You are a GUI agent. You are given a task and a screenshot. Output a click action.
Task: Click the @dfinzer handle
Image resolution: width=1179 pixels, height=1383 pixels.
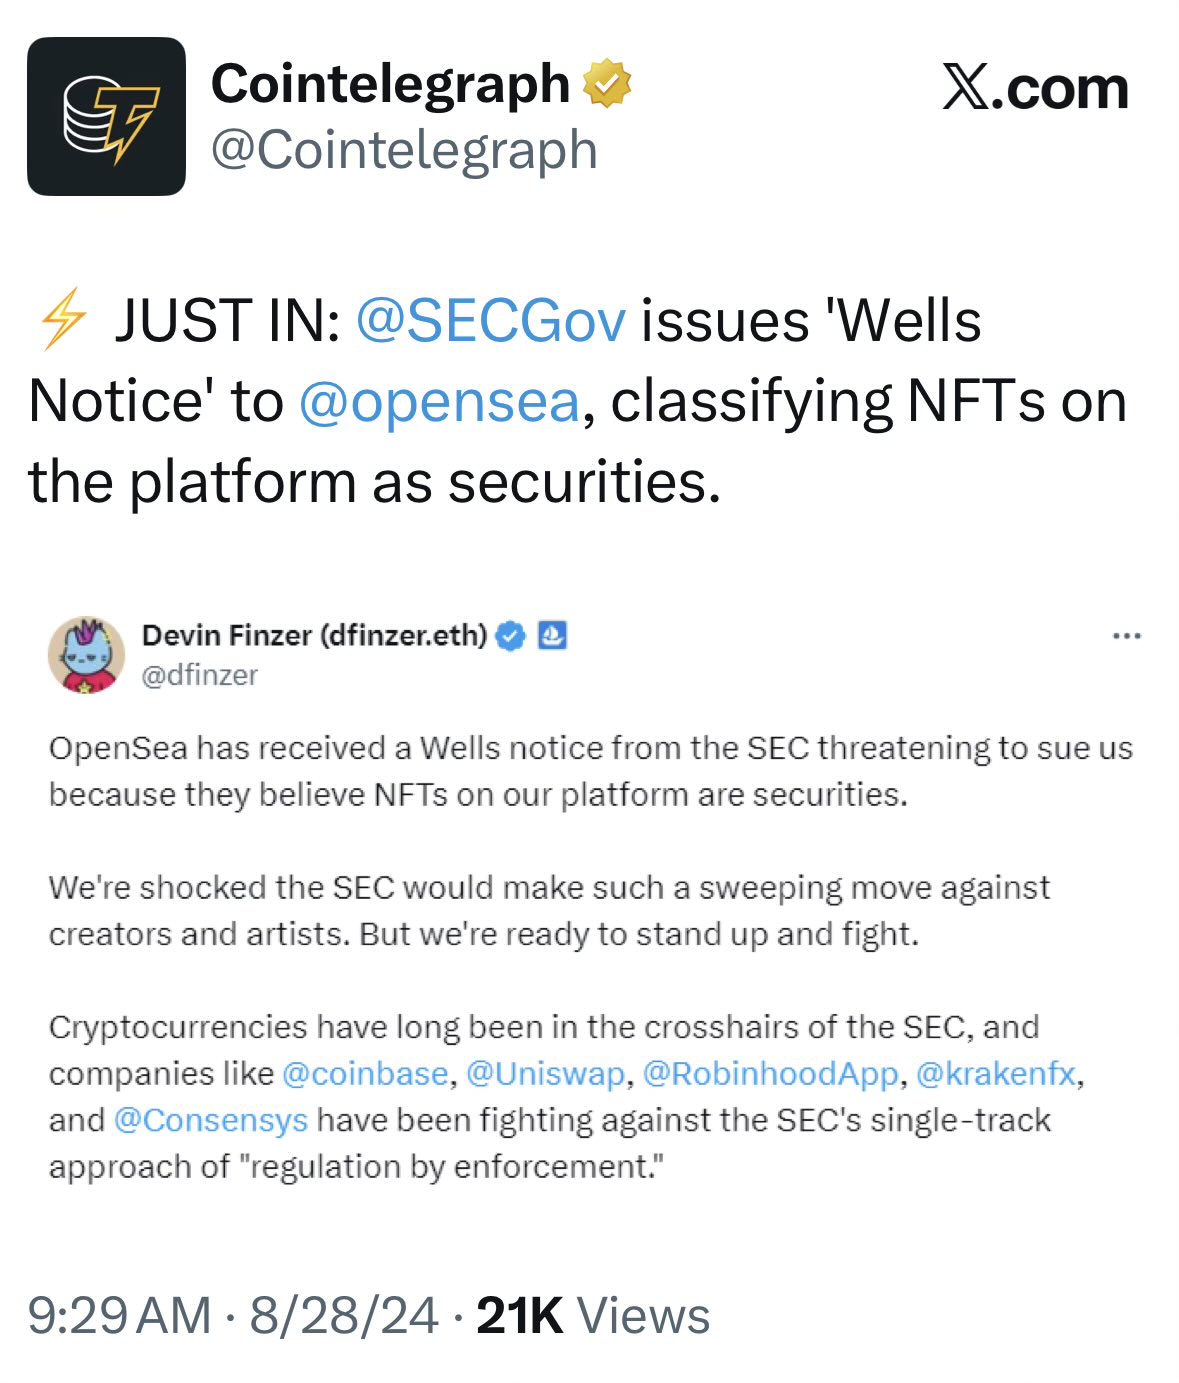point(200,676)
